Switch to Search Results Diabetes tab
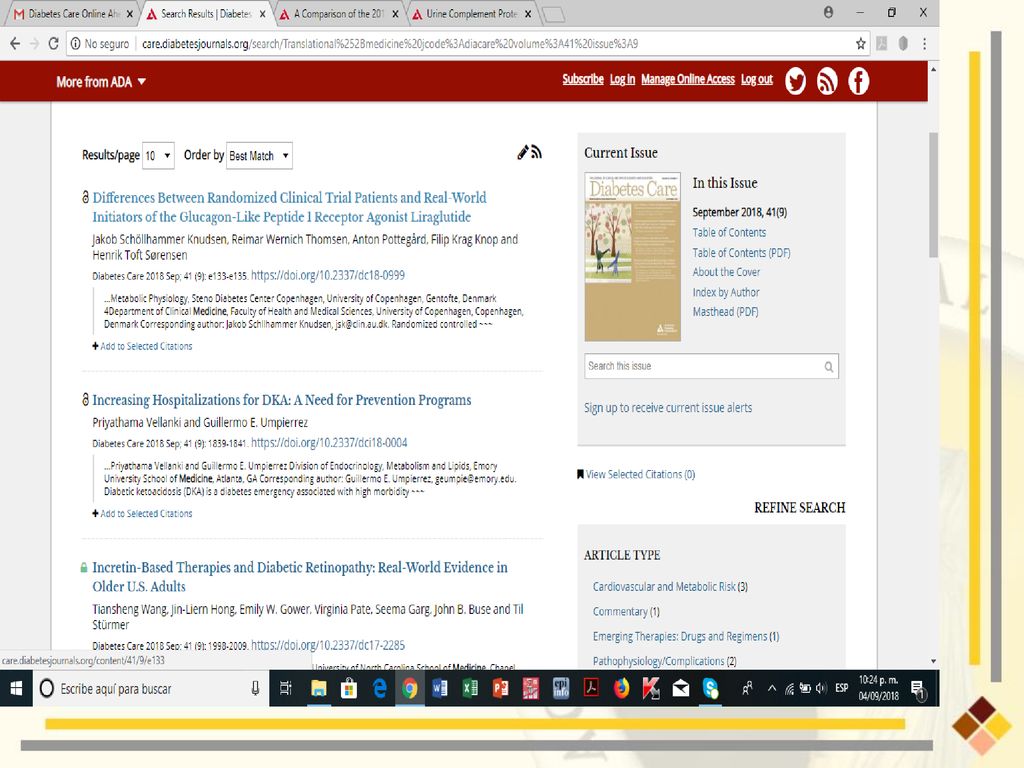The width and height of the screenshot is (1024, 768). point(206,14)
